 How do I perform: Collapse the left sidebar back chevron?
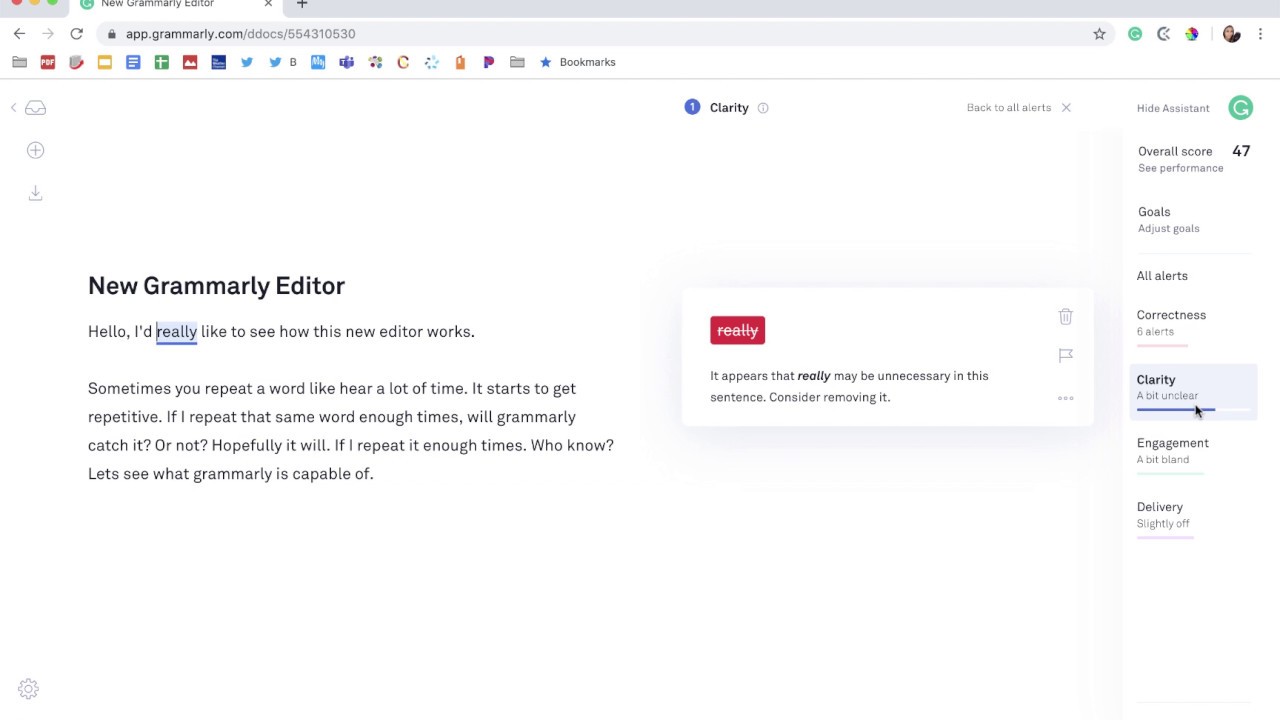click(x=13, y=108)
